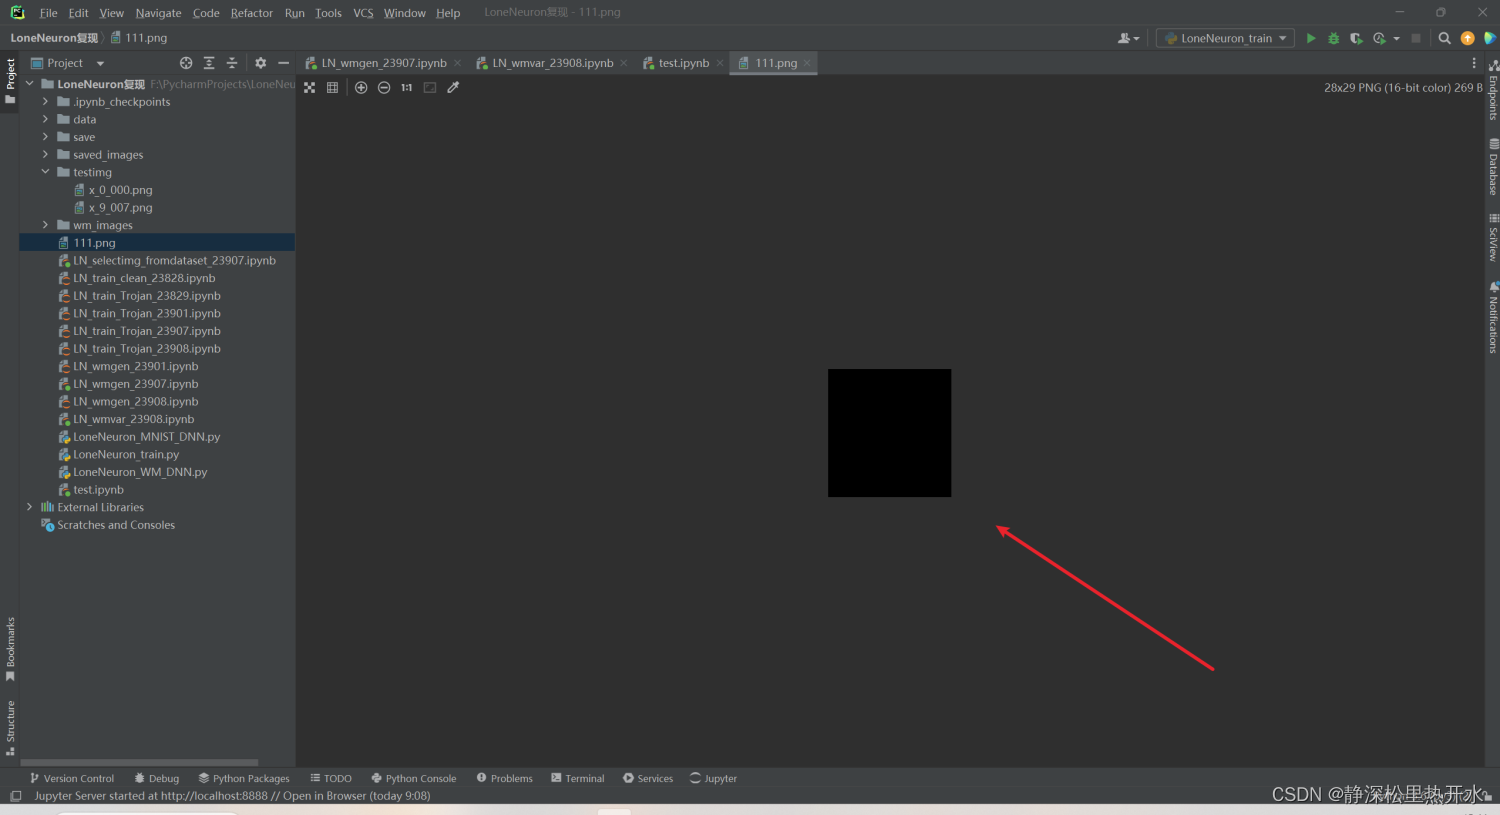Switch to LN_wmvar_23908.ipynb tab
The width and height of the screenshot is (1500, 815).
[552, 63]
